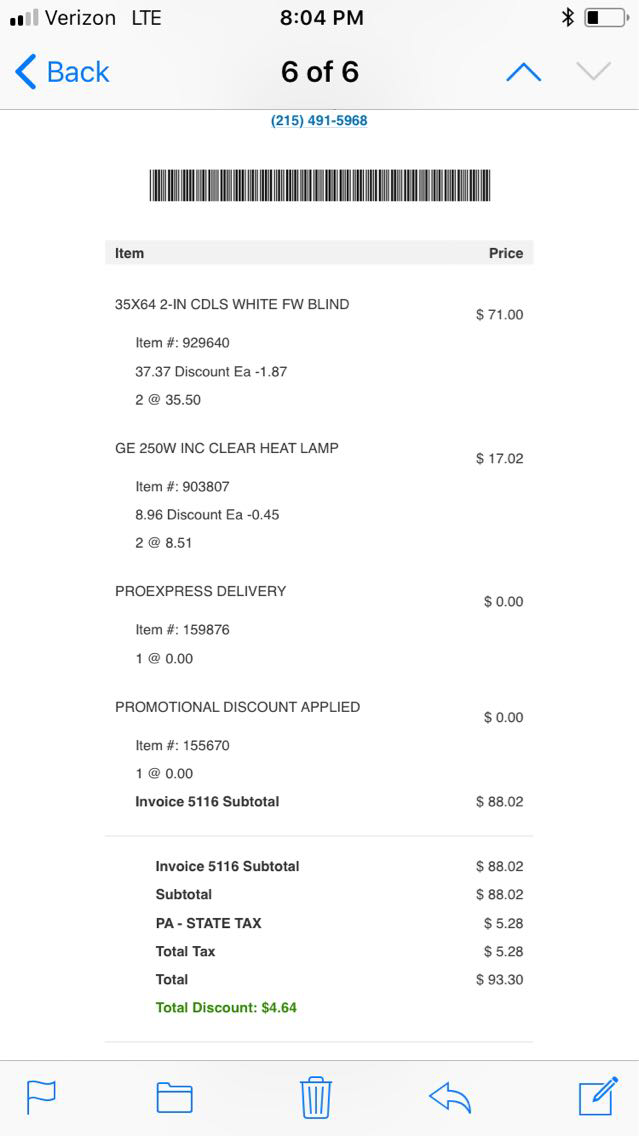Select the 35X64 white blind item line

pos(232,304)
